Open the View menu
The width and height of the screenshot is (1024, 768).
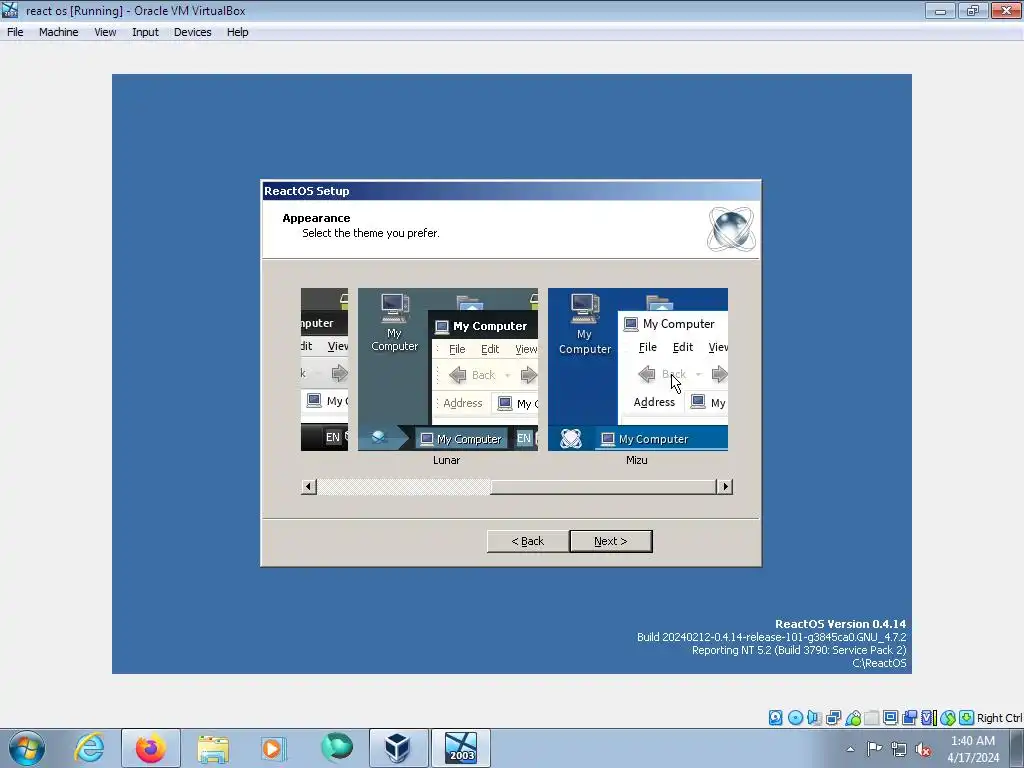[105, 32]
